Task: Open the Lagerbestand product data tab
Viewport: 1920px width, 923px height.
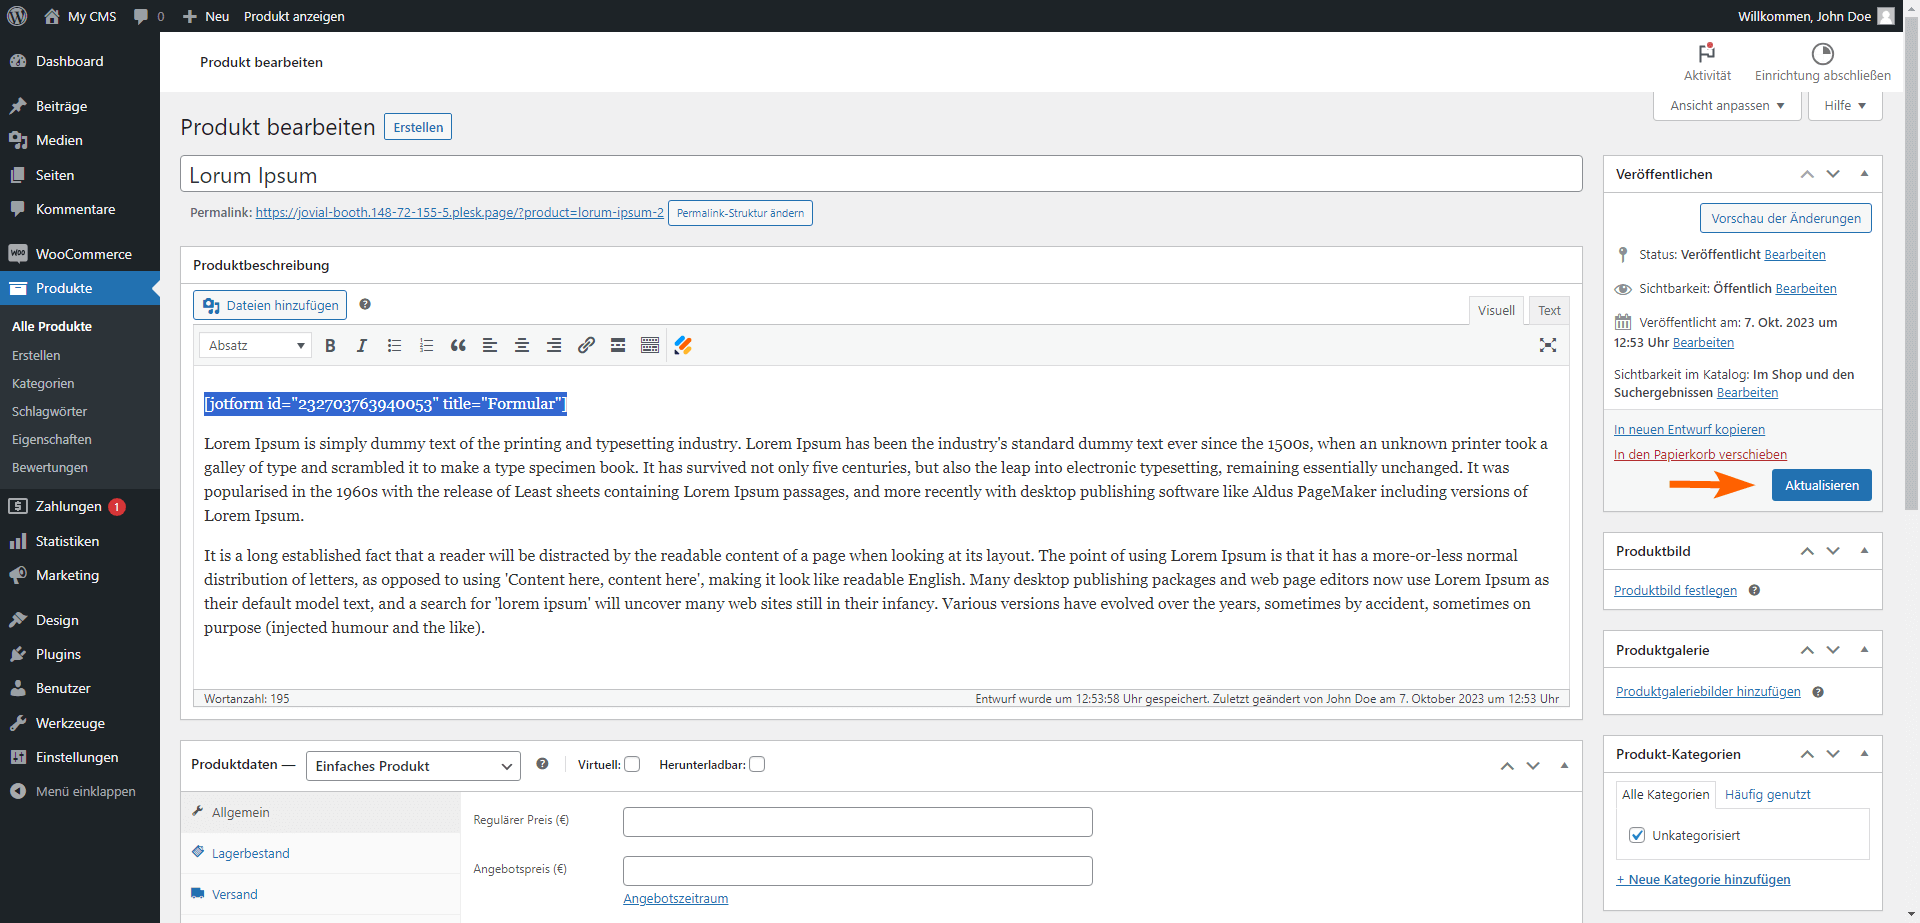Action: 321,853
